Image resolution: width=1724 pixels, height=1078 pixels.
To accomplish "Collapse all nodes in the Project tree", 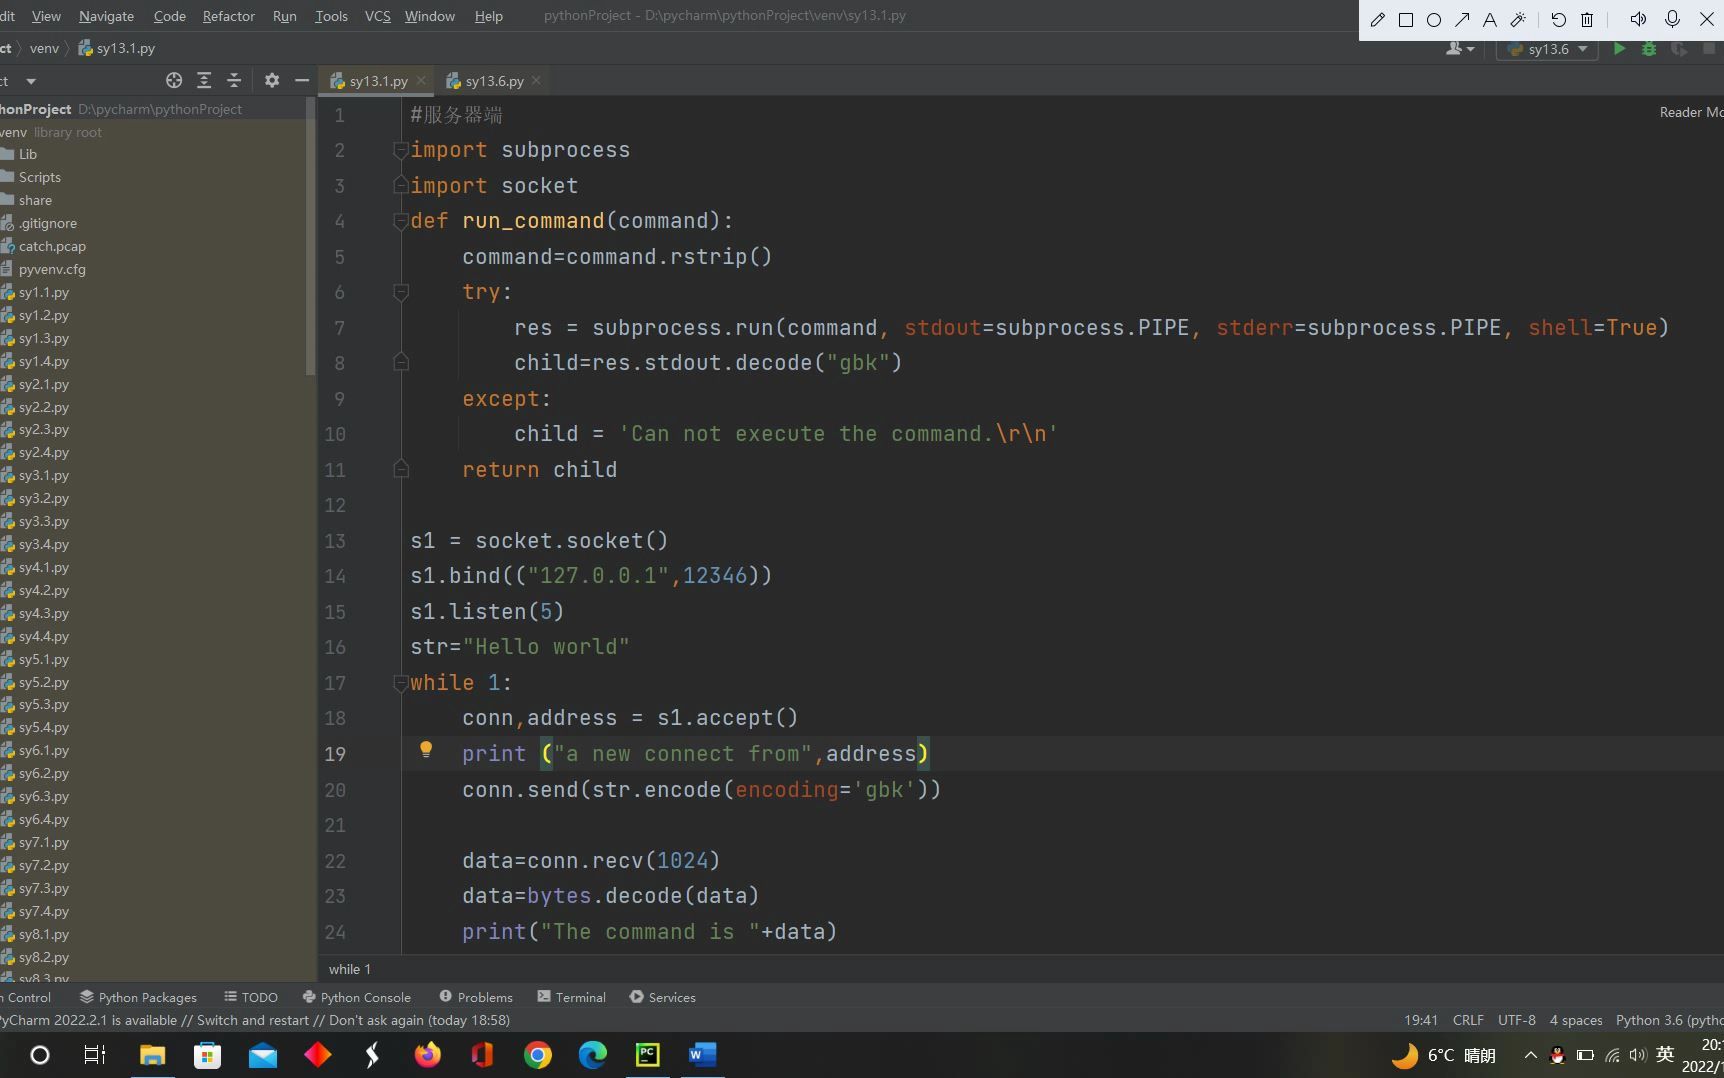I will [x=234, y=80].
